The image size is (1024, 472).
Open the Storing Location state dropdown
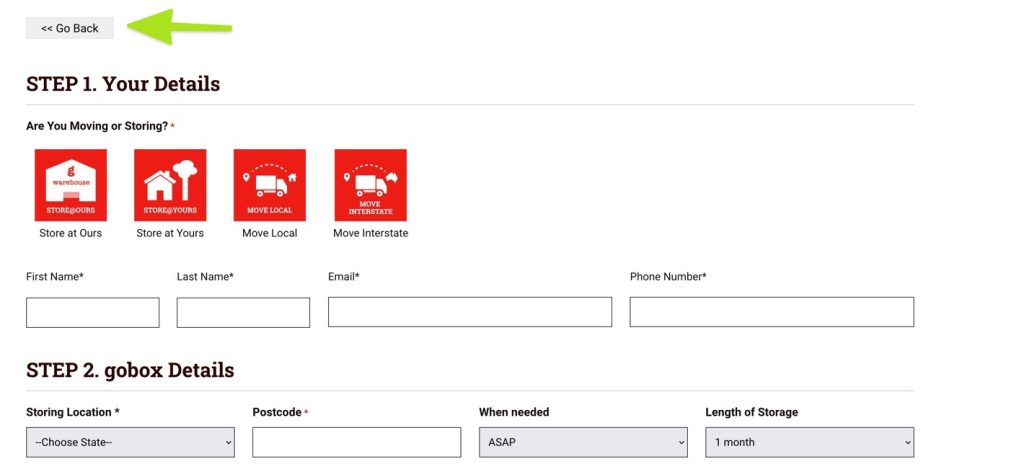click(130, 442)
